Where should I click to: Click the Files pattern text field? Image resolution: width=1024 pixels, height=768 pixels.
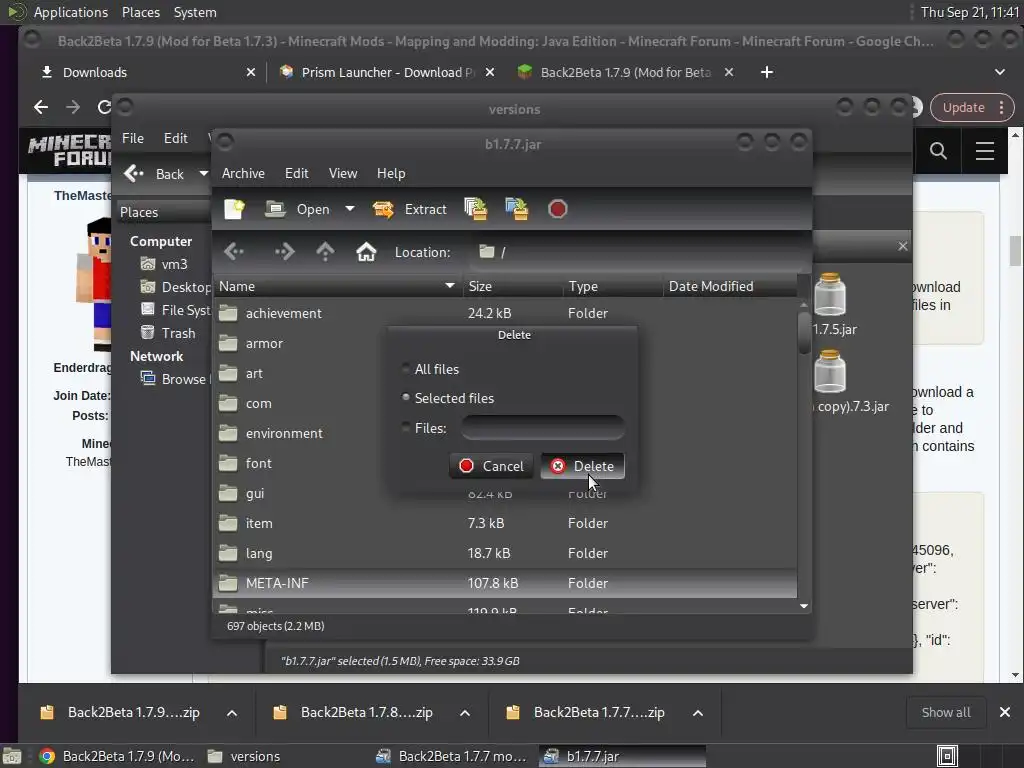pos(543,428)
